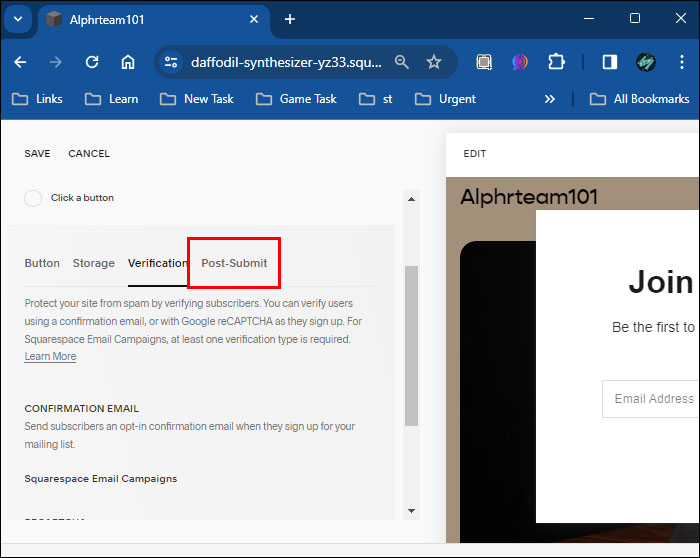Open a new tab with plus icon
The height and width of the screenshot is (558, 700).
(x=290, y=19)
